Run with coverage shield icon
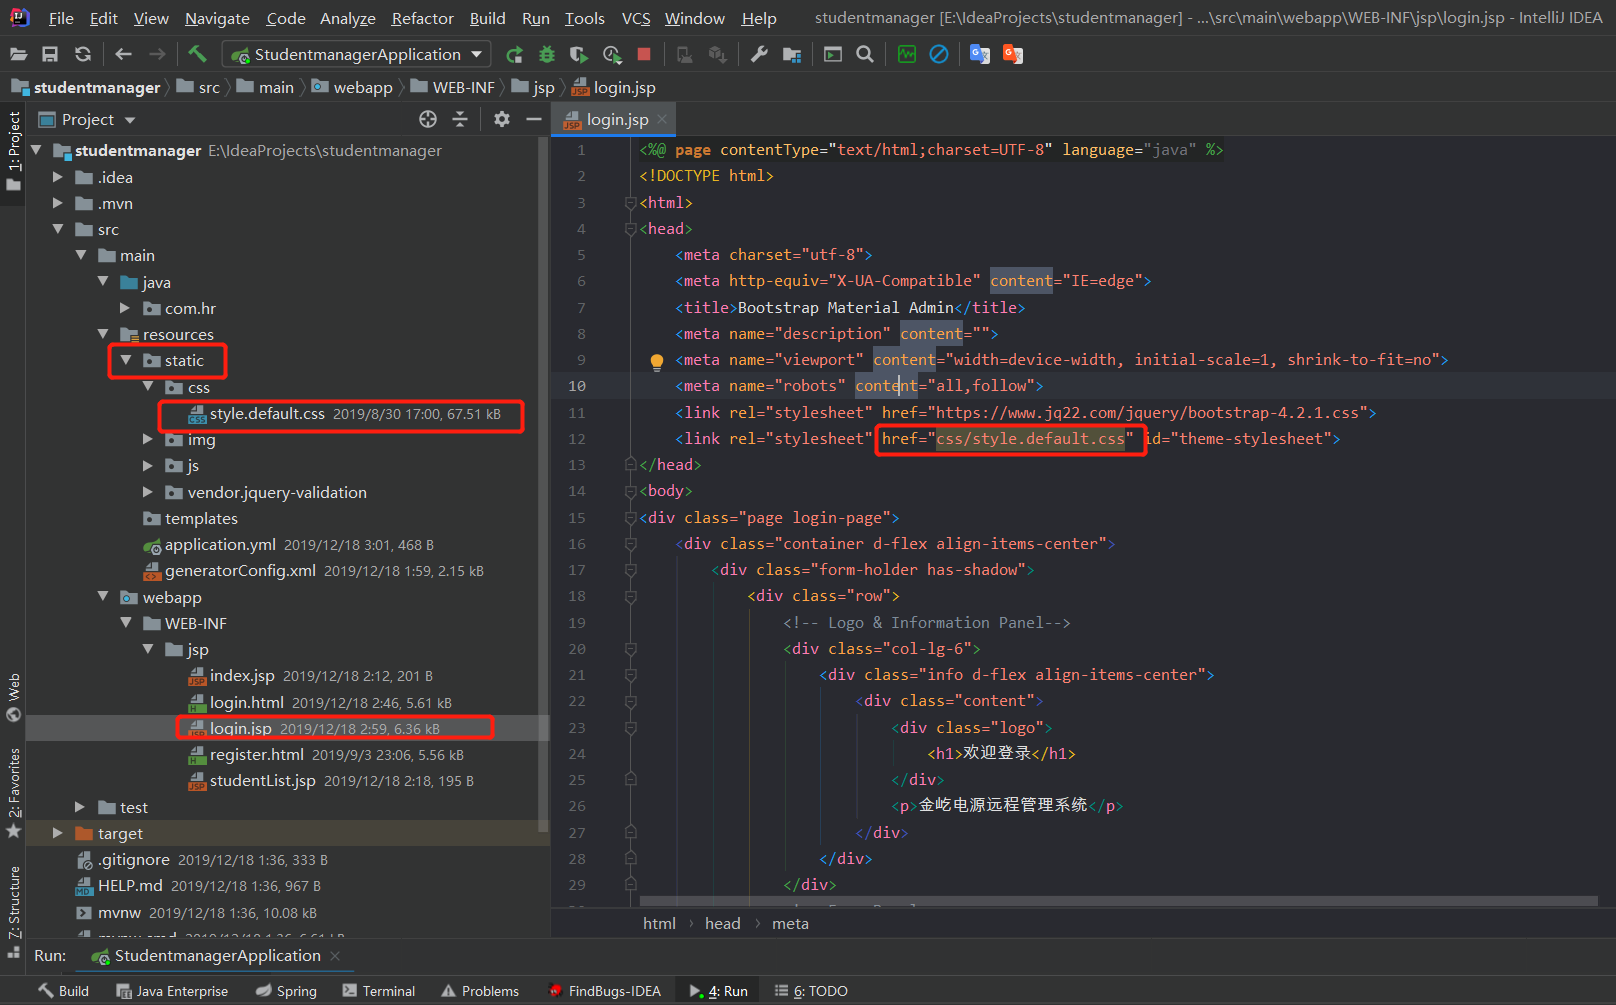The width and height of the screenshot is (1616, 1005). click(579, 54)
